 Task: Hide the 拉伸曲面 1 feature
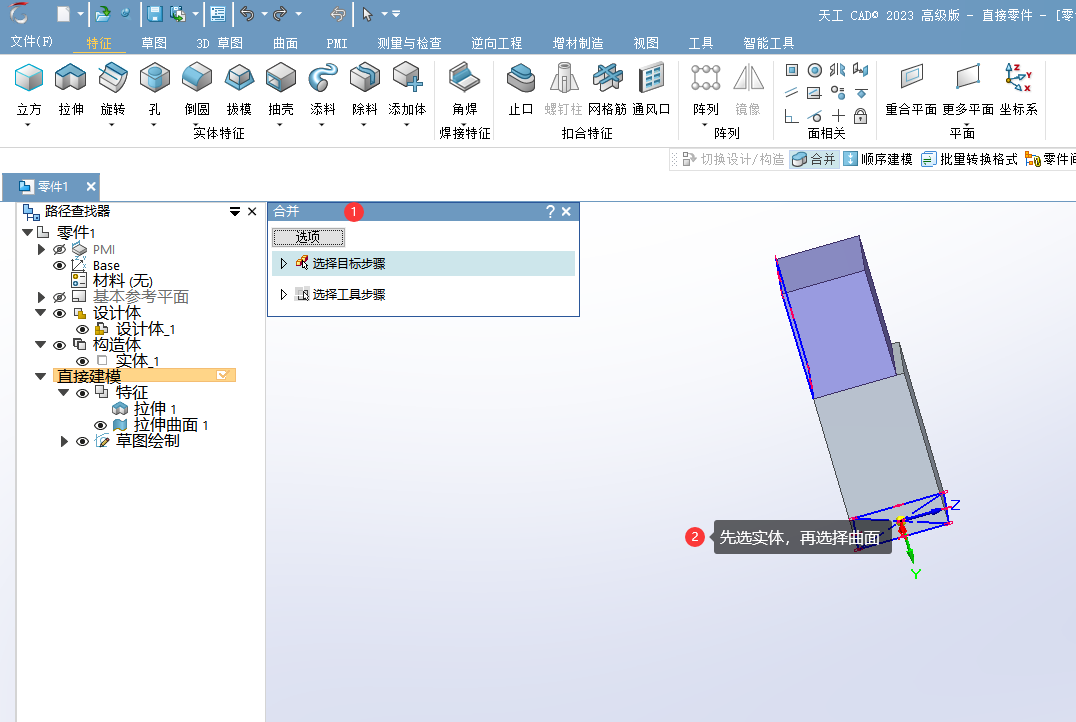coord(100,425)
